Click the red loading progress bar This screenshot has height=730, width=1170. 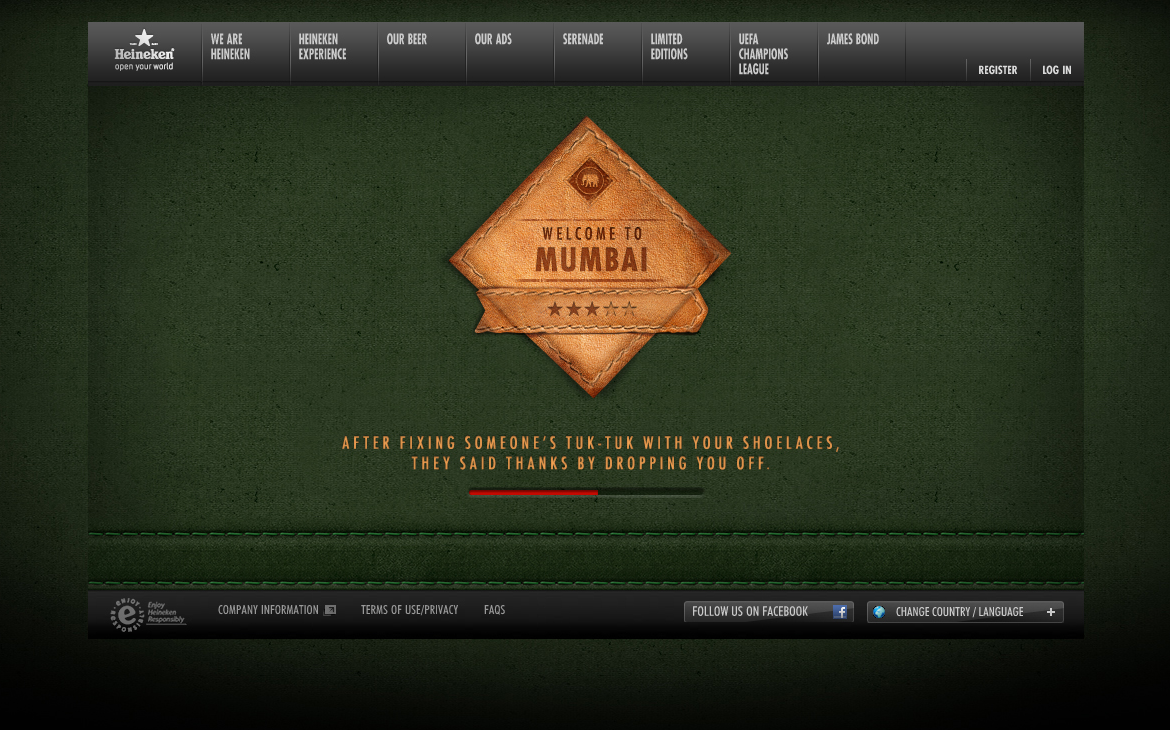click(x=586, y=492)
